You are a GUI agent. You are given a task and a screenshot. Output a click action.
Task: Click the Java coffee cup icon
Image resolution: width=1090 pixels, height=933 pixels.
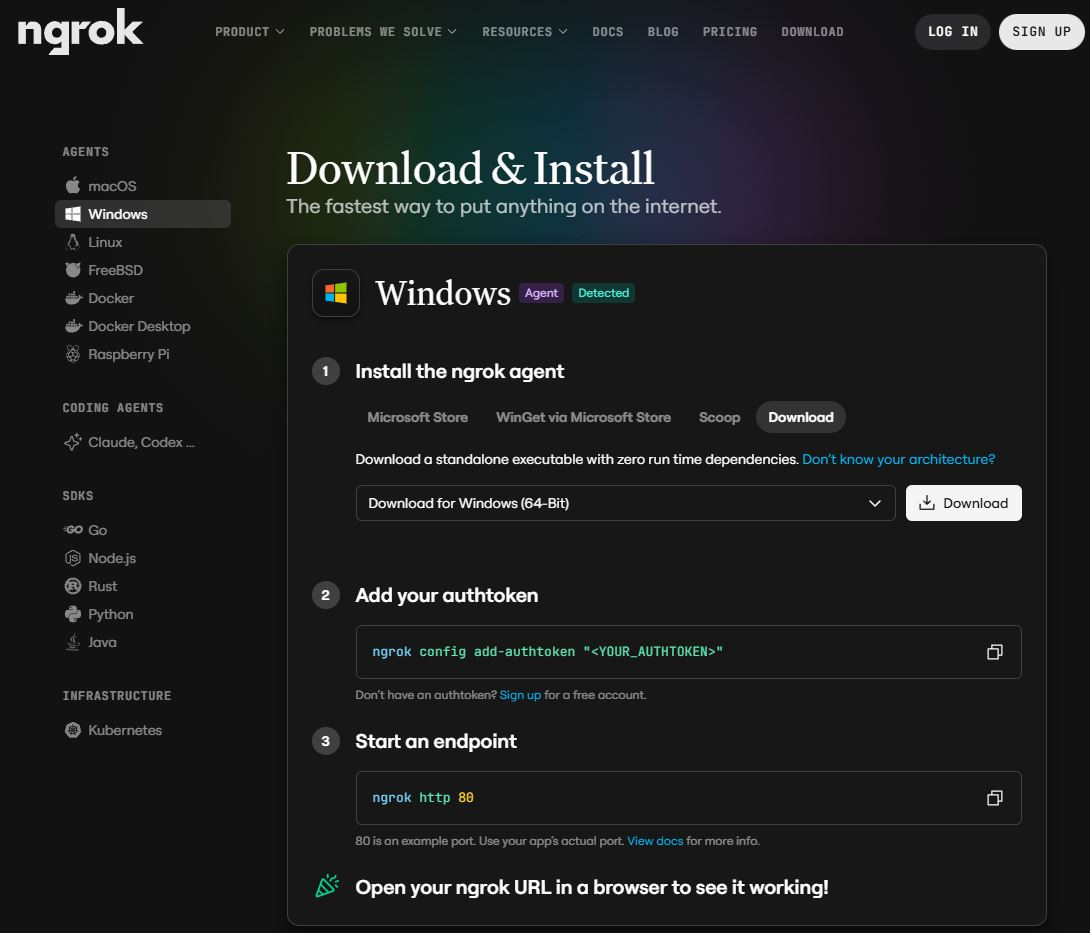[72, 642]
